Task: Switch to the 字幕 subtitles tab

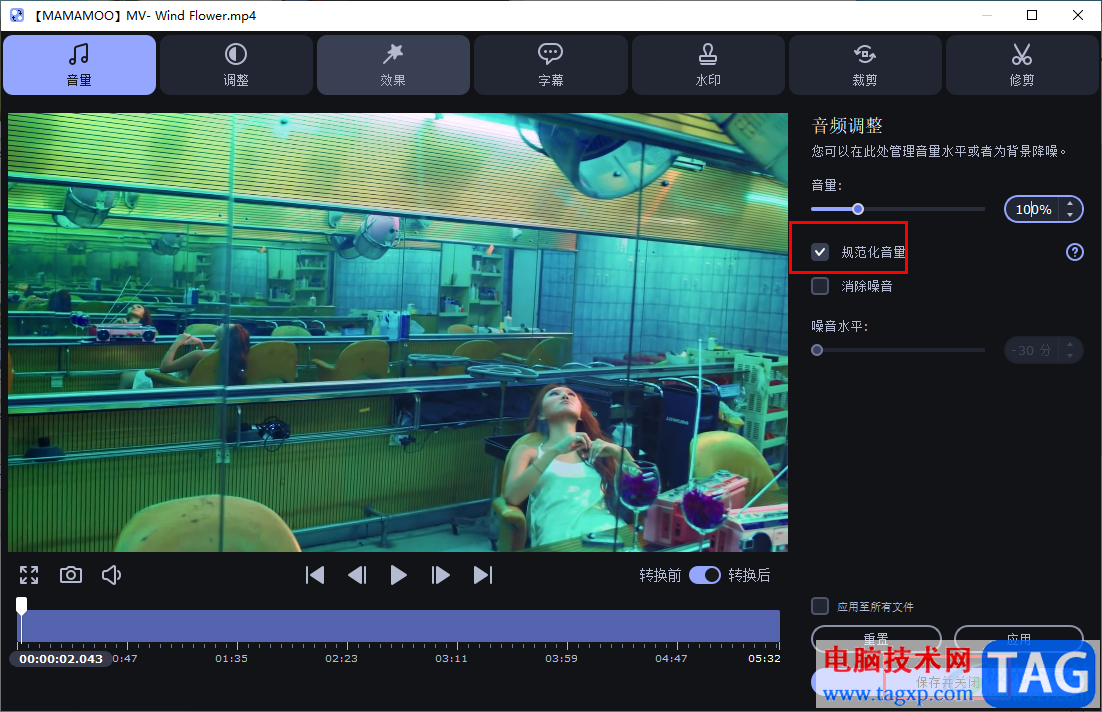Action: click(551, 65)
